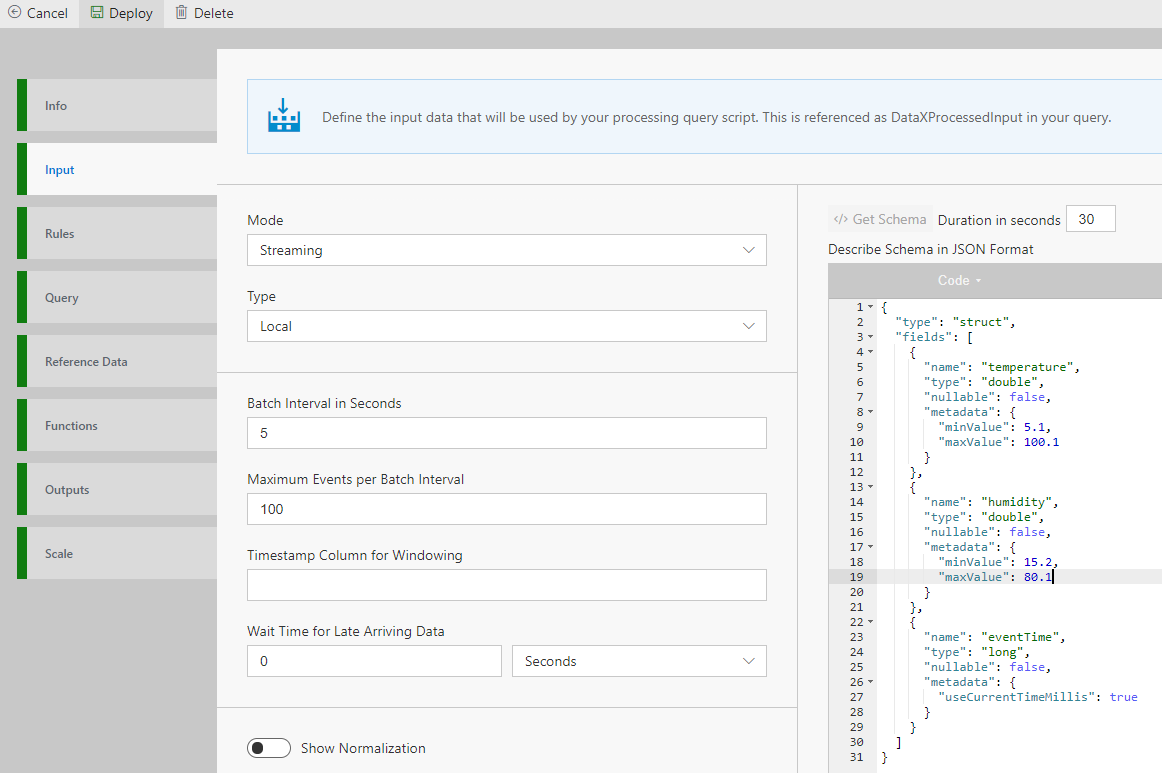This screenshot has width=1162, height=773.
Task: Collapse JSON fold arrow at line 26
Action: (871, 682)
